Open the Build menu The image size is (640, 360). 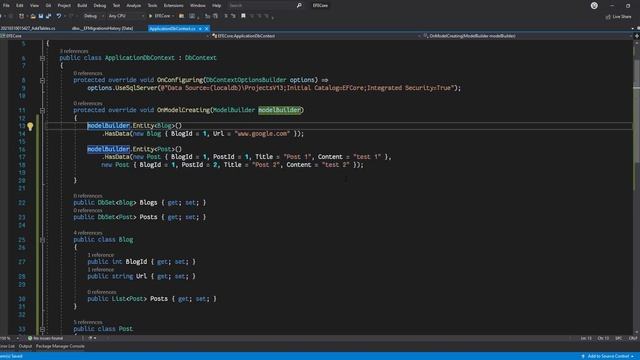click(x=82, y=6)
